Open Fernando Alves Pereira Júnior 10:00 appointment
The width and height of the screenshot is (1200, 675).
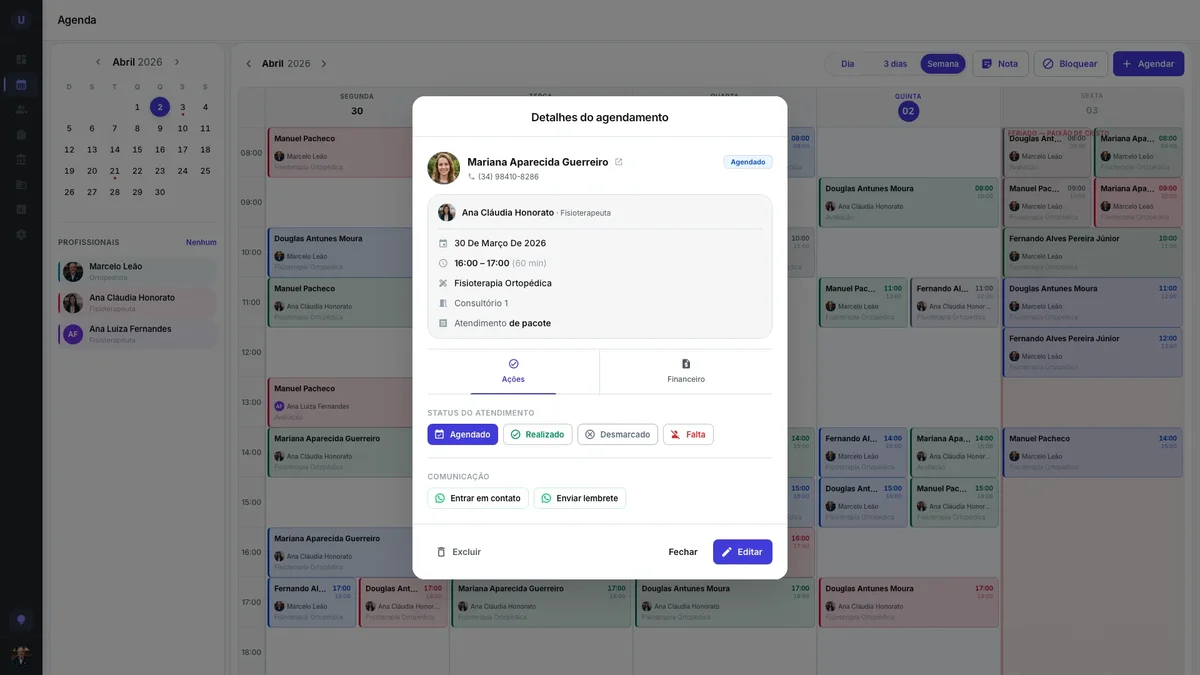(x=1093, y=252)
